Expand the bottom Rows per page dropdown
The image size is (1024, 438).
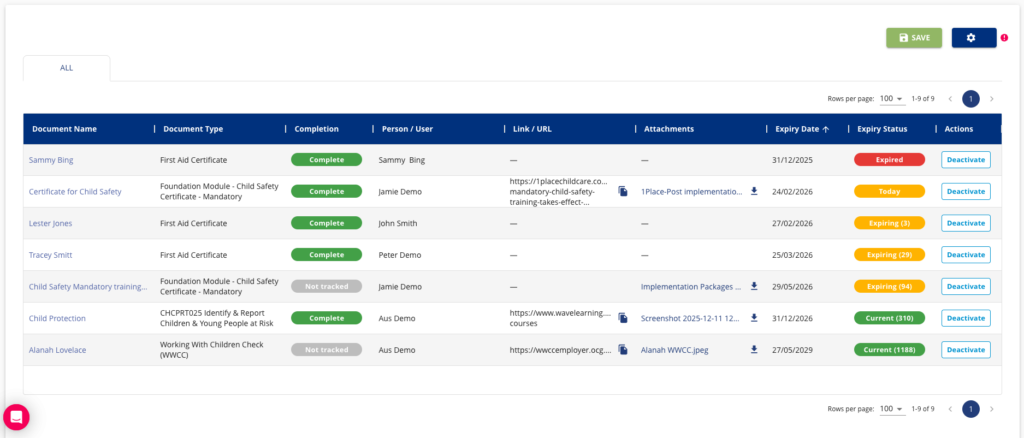coord(891,409)
